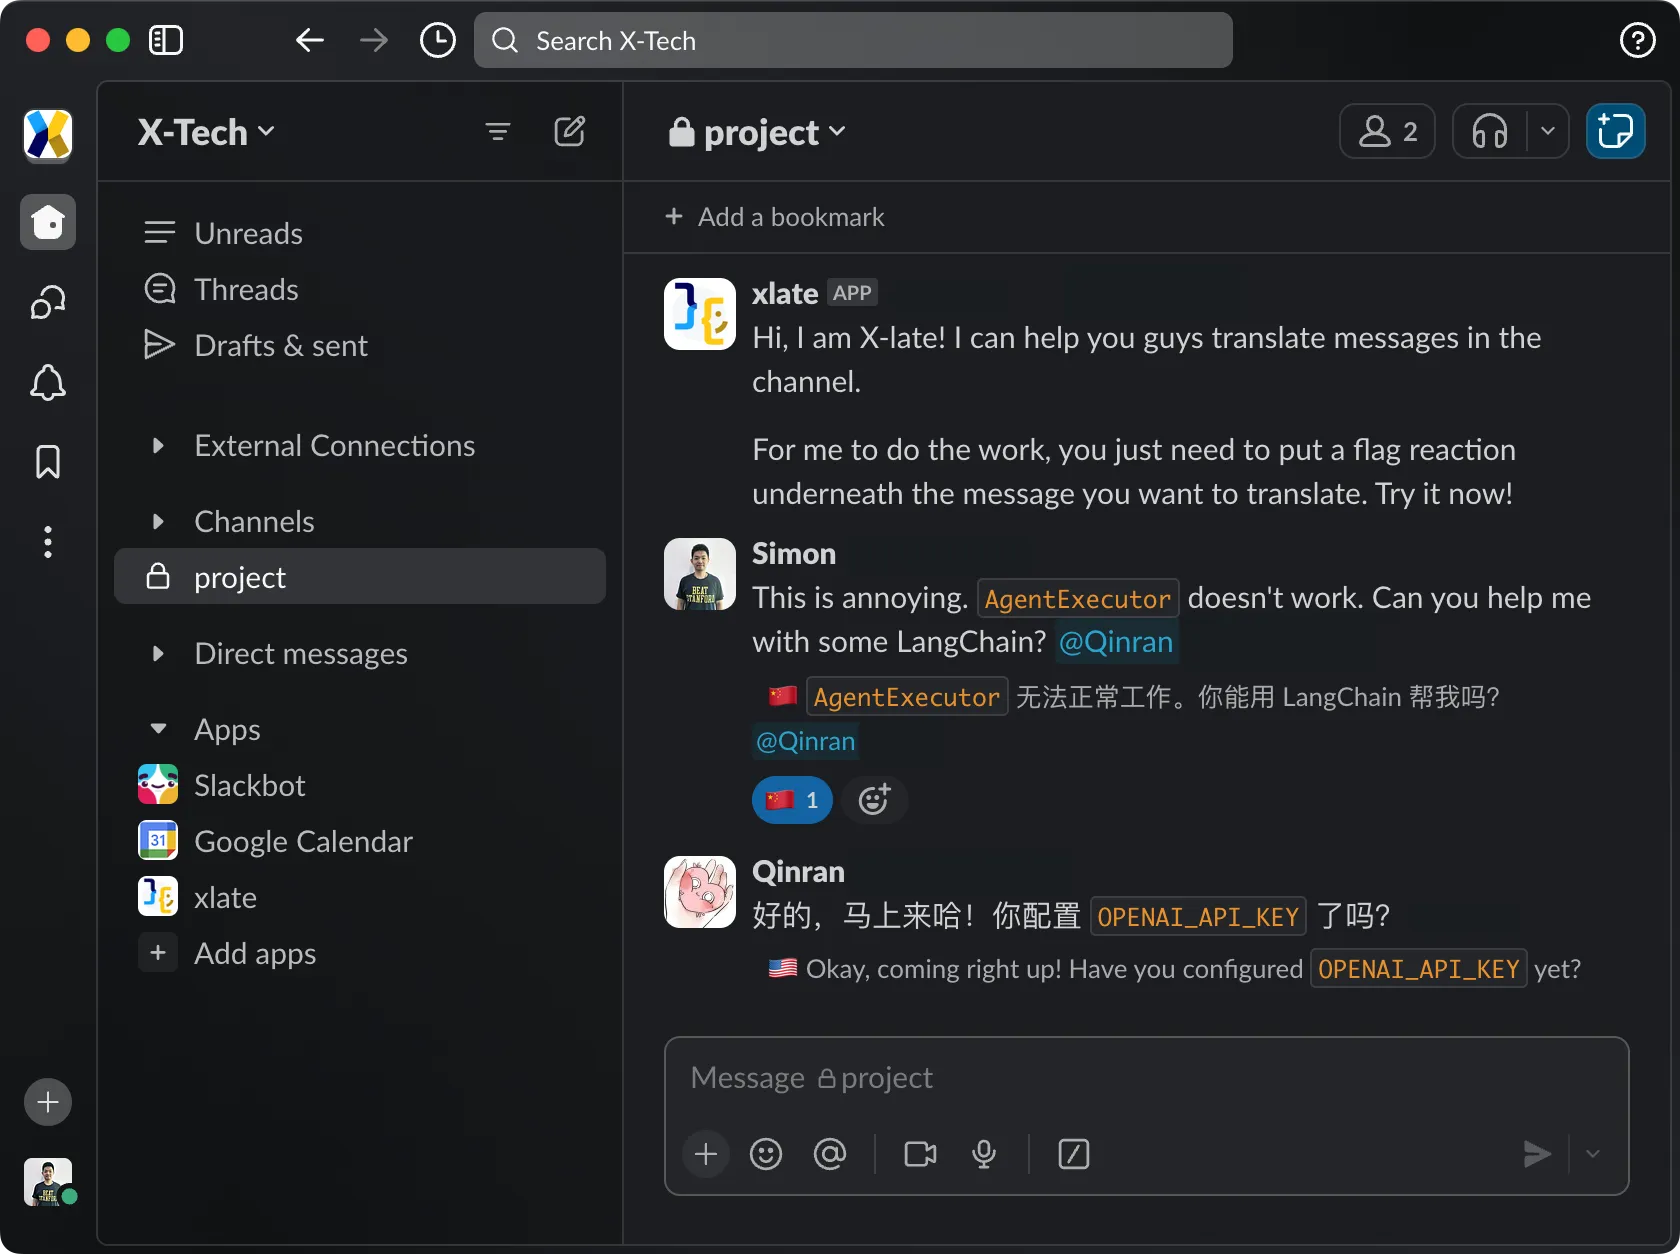Click Add apps in the sidebar
Image resolution: width=1680 pixels, height=1254 pixels.
254,953
